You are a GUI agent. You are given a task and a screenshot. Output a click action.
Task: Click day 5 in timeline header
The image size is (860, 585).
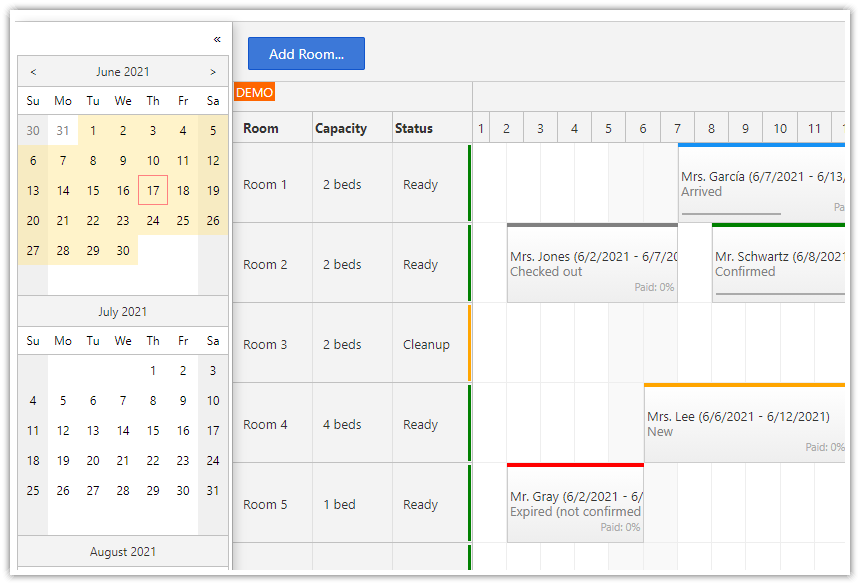pos(608,128)
